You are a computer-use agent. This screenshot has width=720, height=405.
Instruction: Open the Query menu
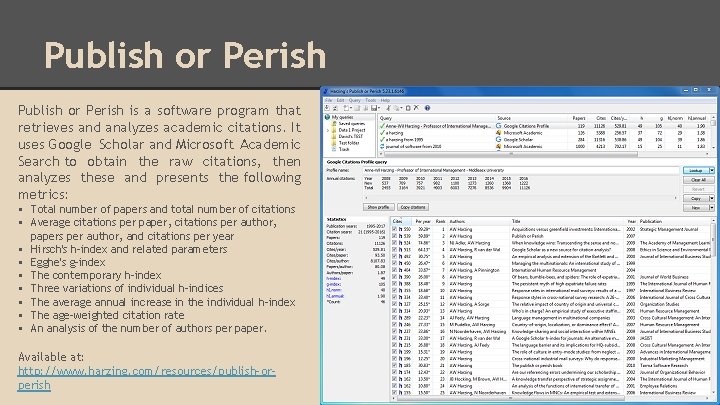click(x=354, y=100)
